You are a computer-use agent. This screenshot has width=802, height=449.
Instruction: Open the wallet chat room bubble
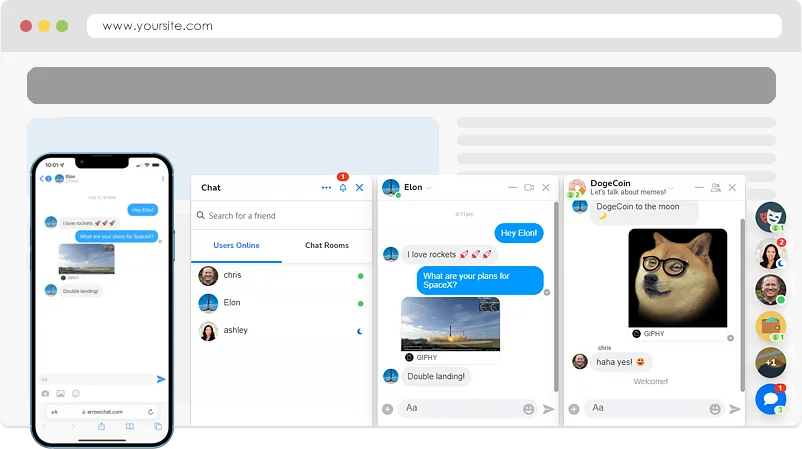tap(770, 327)
